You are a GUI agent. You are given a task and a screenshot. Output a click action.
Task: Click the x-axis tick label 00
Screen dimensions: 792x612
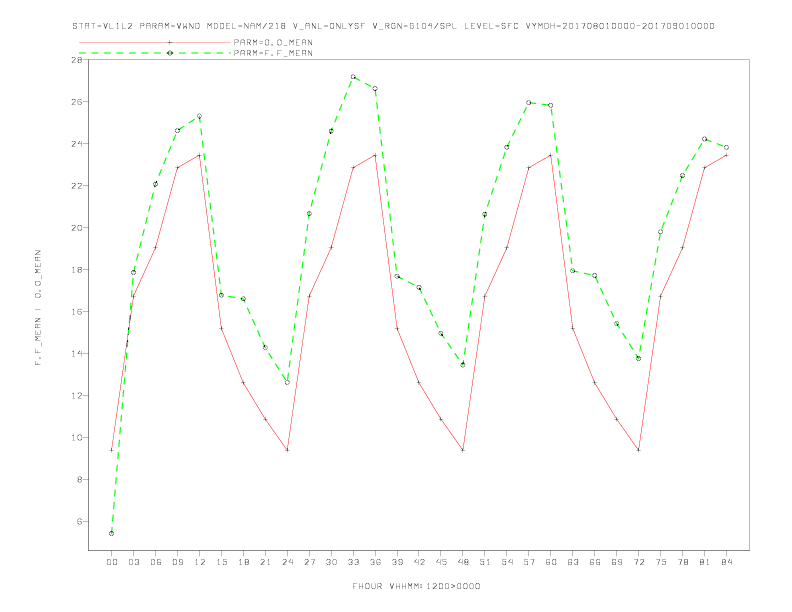point(112,562)
